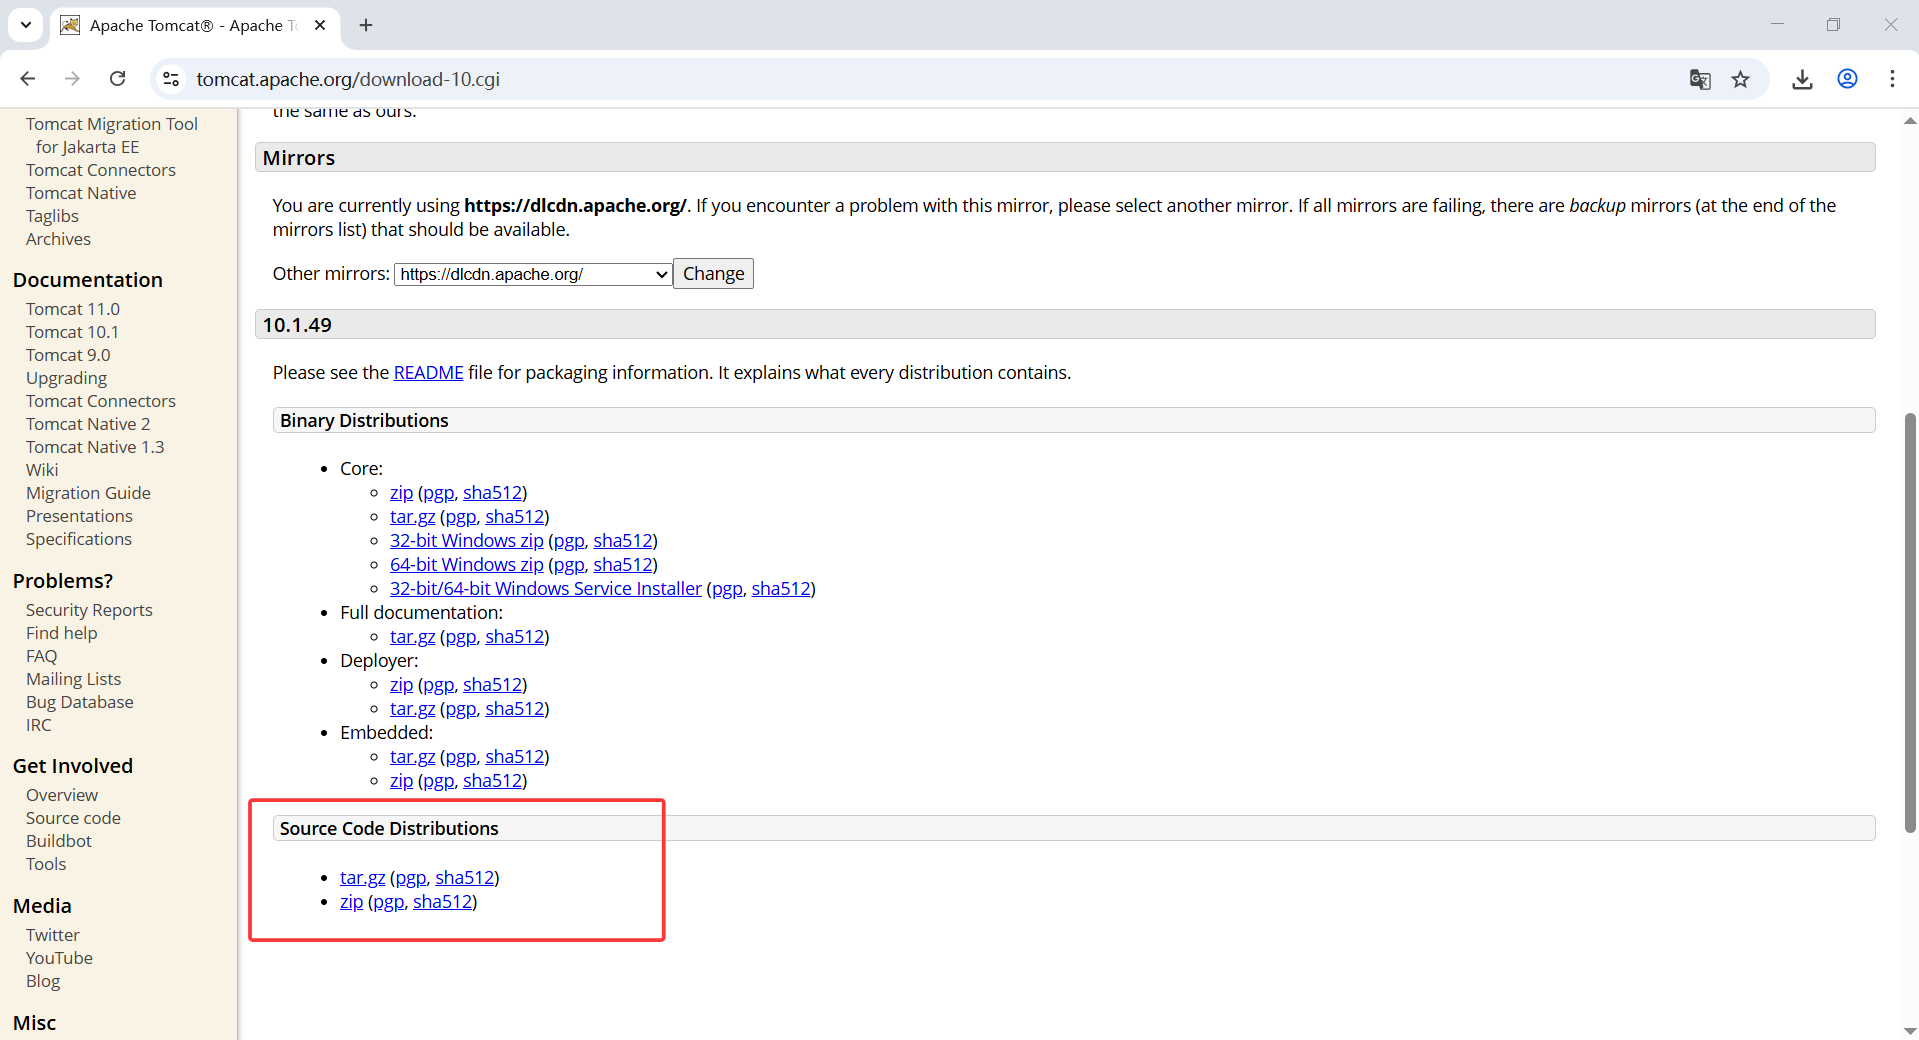This screenshot has width=1919, height=1040.
Task: Open the Chrome three-dot menu
Action: [x=1892, y=79]
